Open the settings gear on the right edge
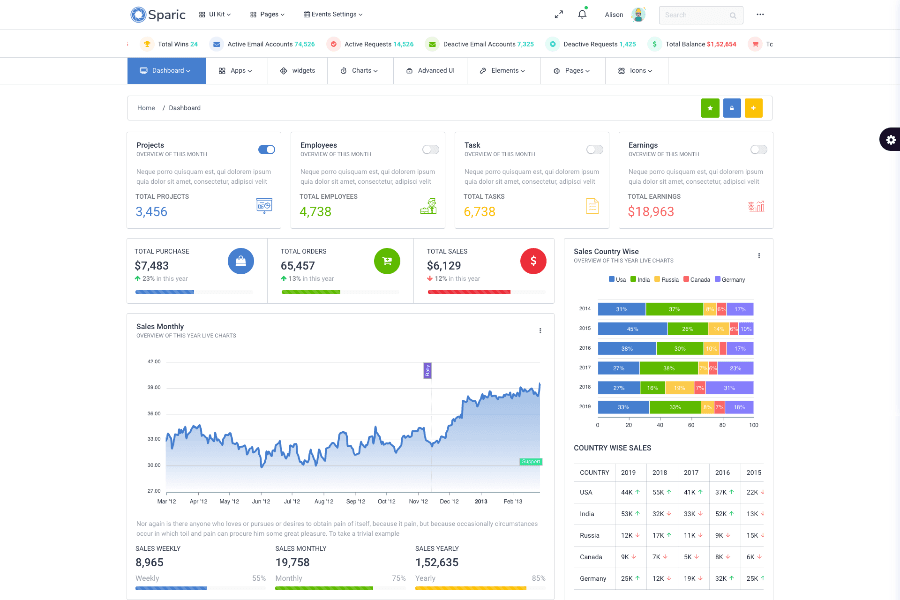Image resolution: width=900 pixels, height=600 pixels. [x=889, y=140]
